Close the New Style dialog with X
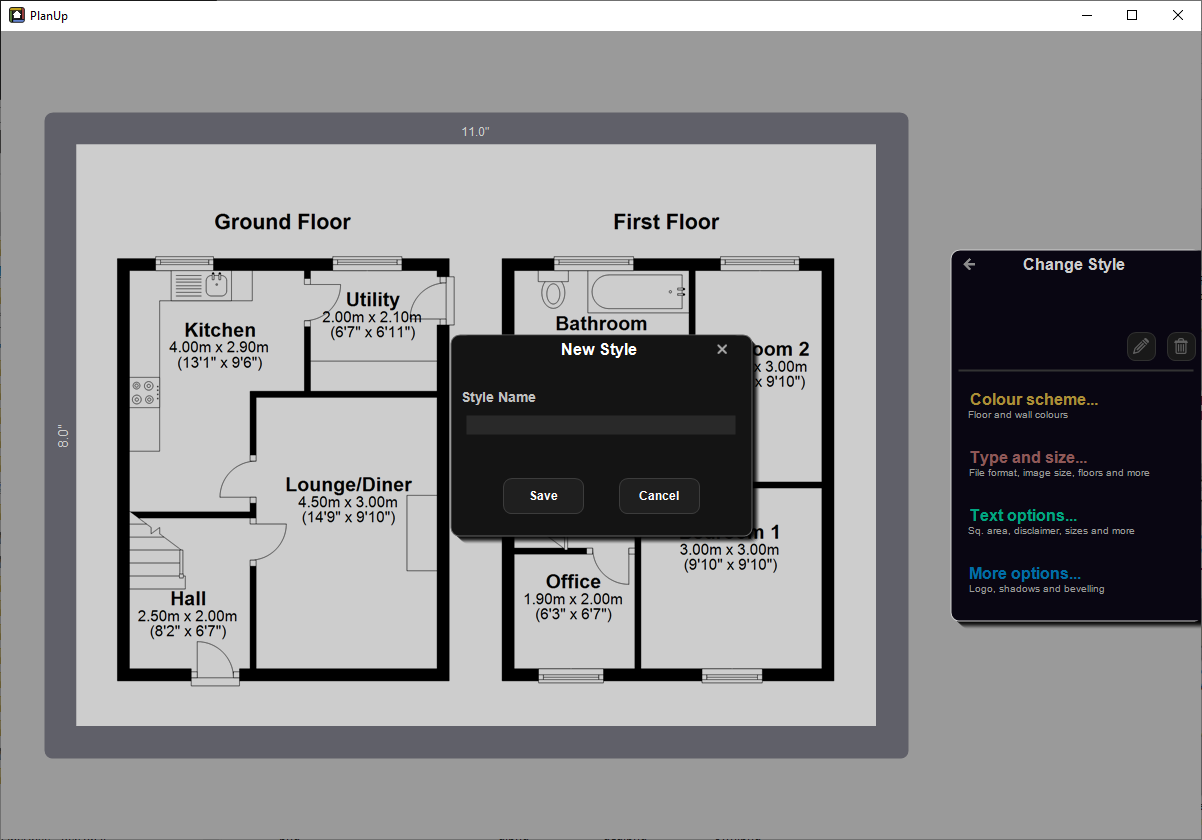This screenshot has height=840, width=1202. pos(722,349)
